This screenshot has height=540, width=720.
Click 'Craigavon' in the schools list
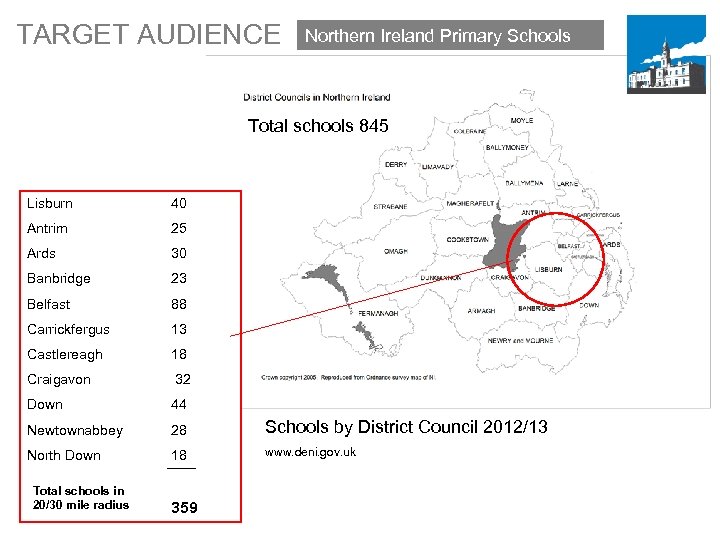click(x=59, y=379)
